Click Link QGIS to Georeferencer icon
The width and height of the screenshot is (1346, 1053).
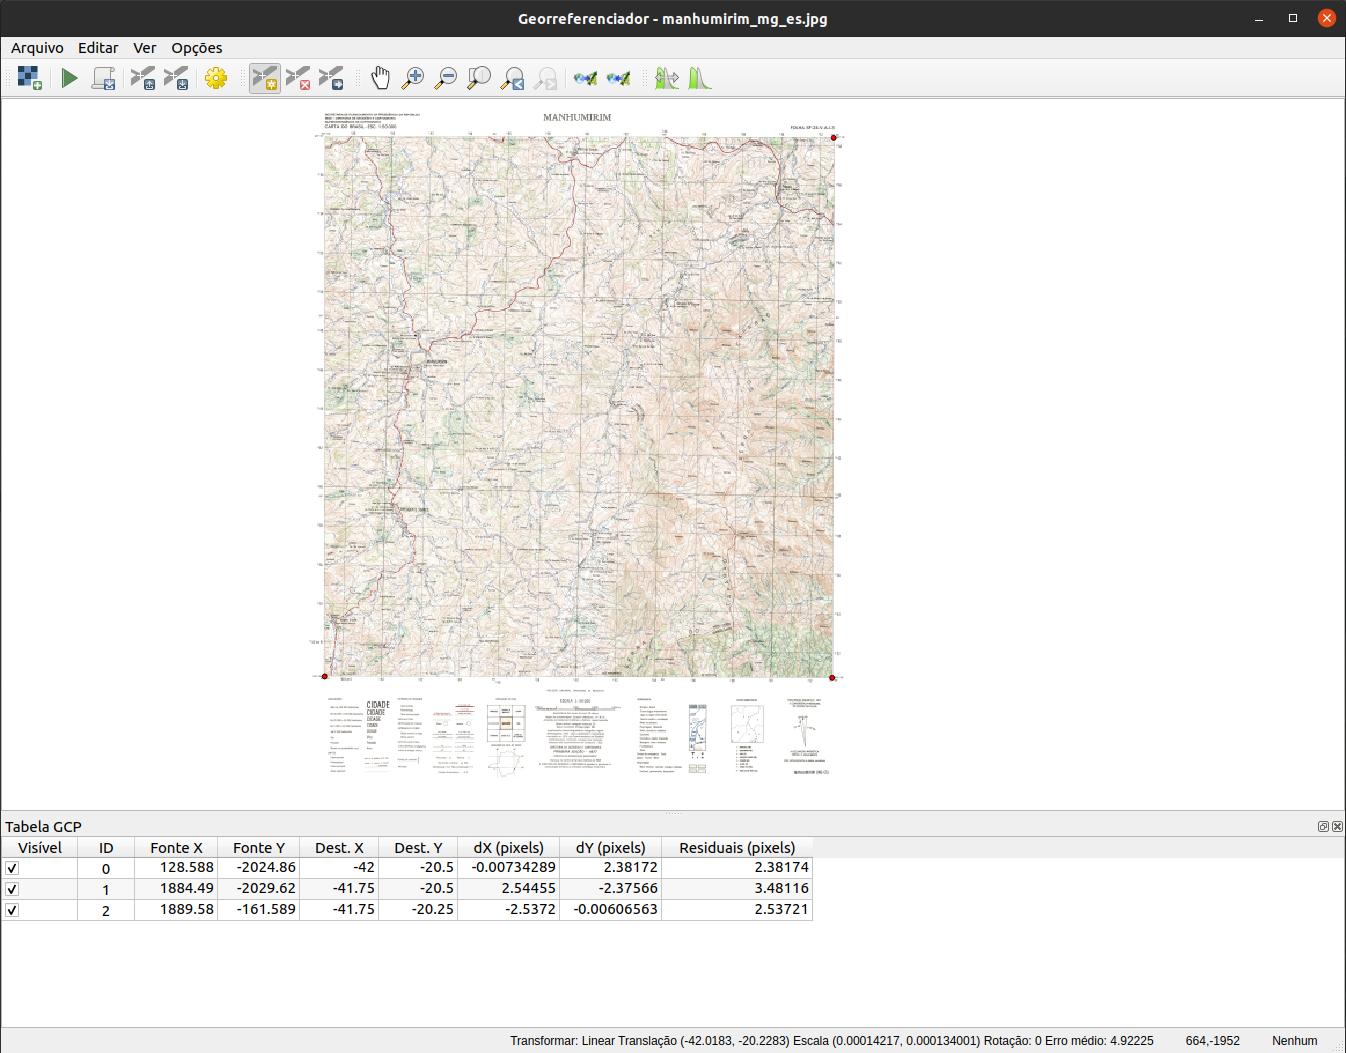(x=619, y=78)
